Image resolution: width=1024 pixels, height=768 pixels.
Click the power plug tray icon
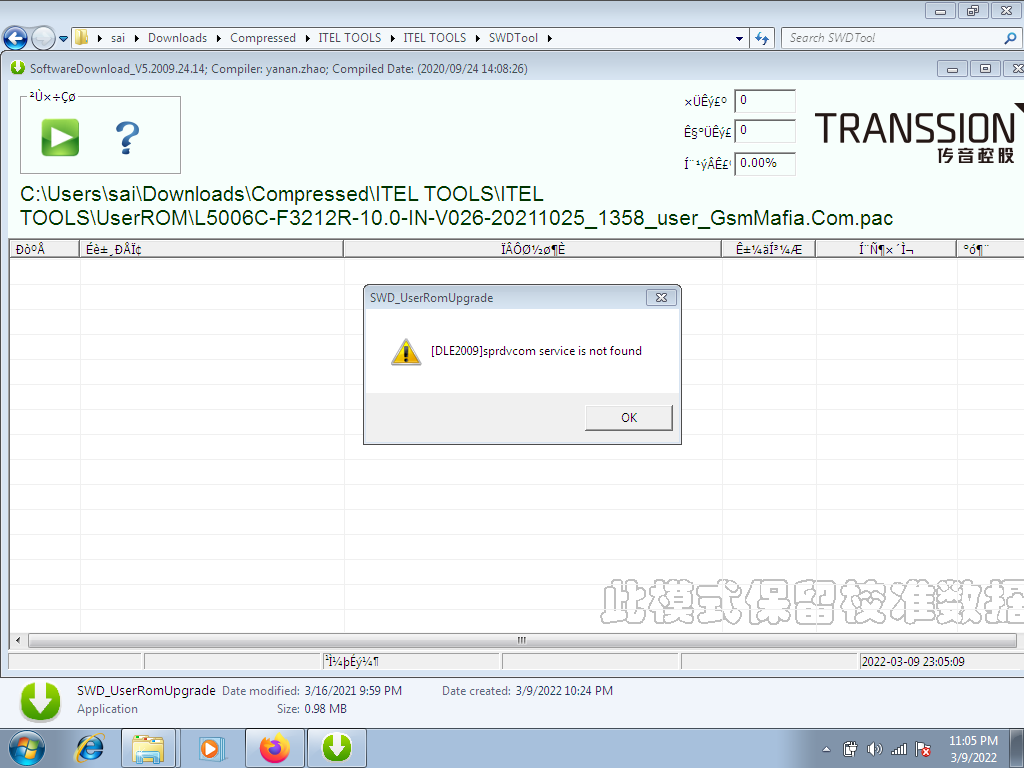click(x=850, y=749)
